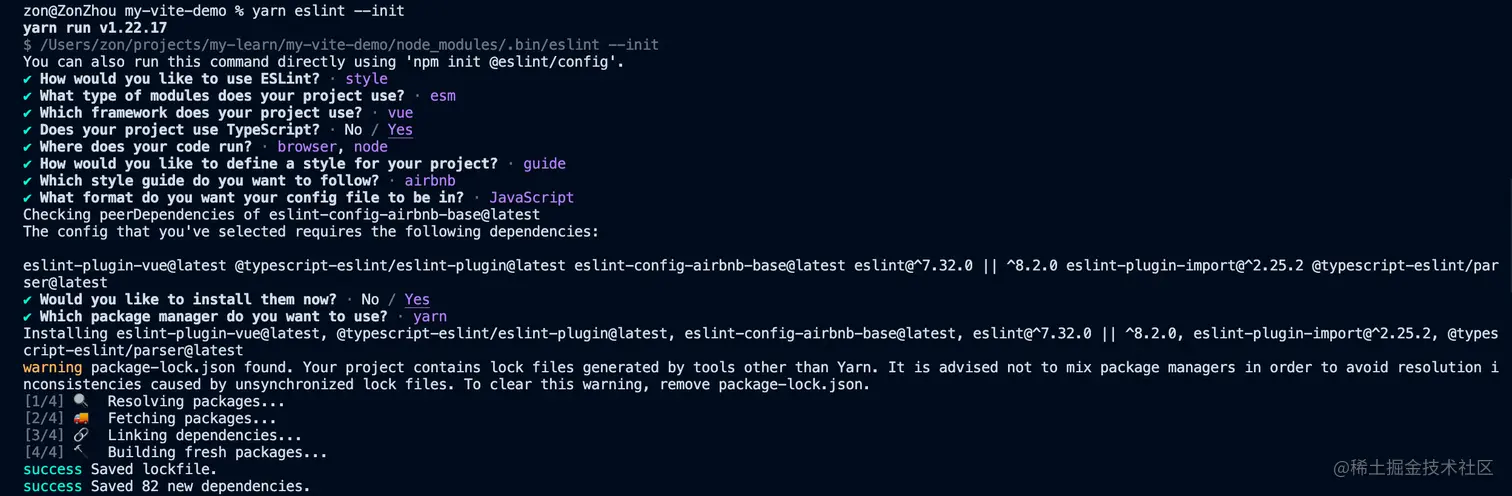
Task: Click the 'JavaScript' config format answer
Action: [x=531, y=198]
